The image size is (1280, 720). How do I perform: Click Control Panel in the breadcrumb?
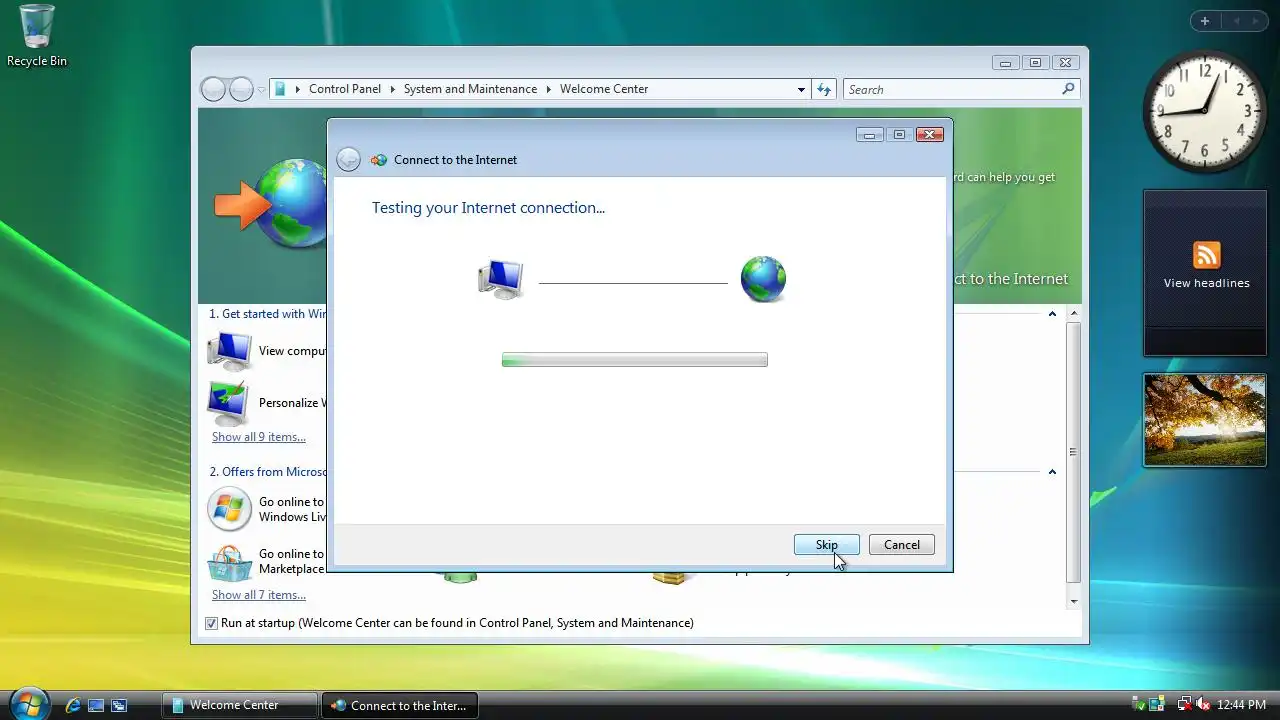pyautogui.click(x=345, y=89)
